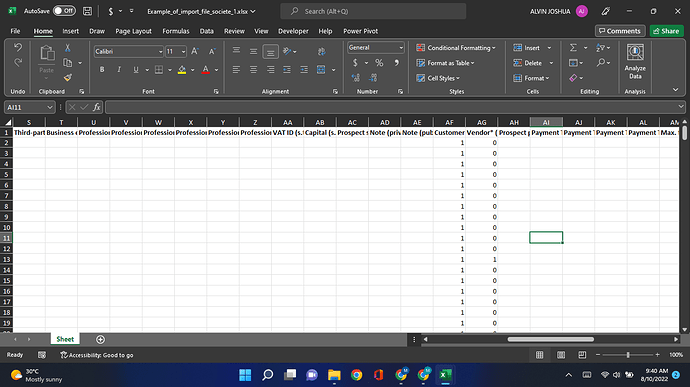Click the zoom slider handle
Image resolution: width=690 pixels, height=387 pixels.
click(x=628, y=355)
